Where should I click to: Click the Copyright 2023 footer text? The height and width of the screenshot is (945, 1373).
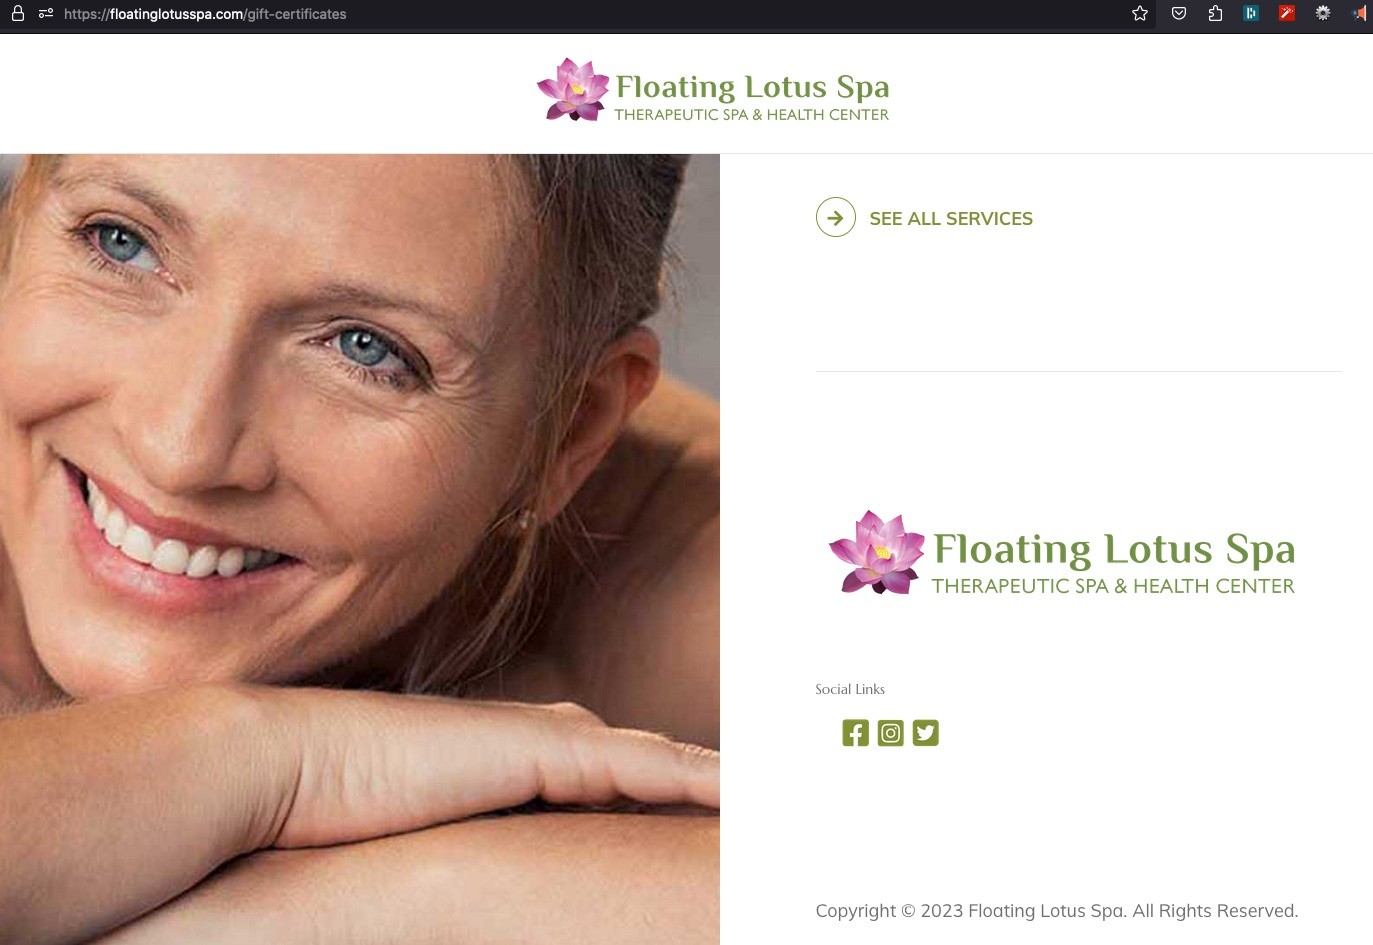pyautogui.click(x=1057, y=911)
